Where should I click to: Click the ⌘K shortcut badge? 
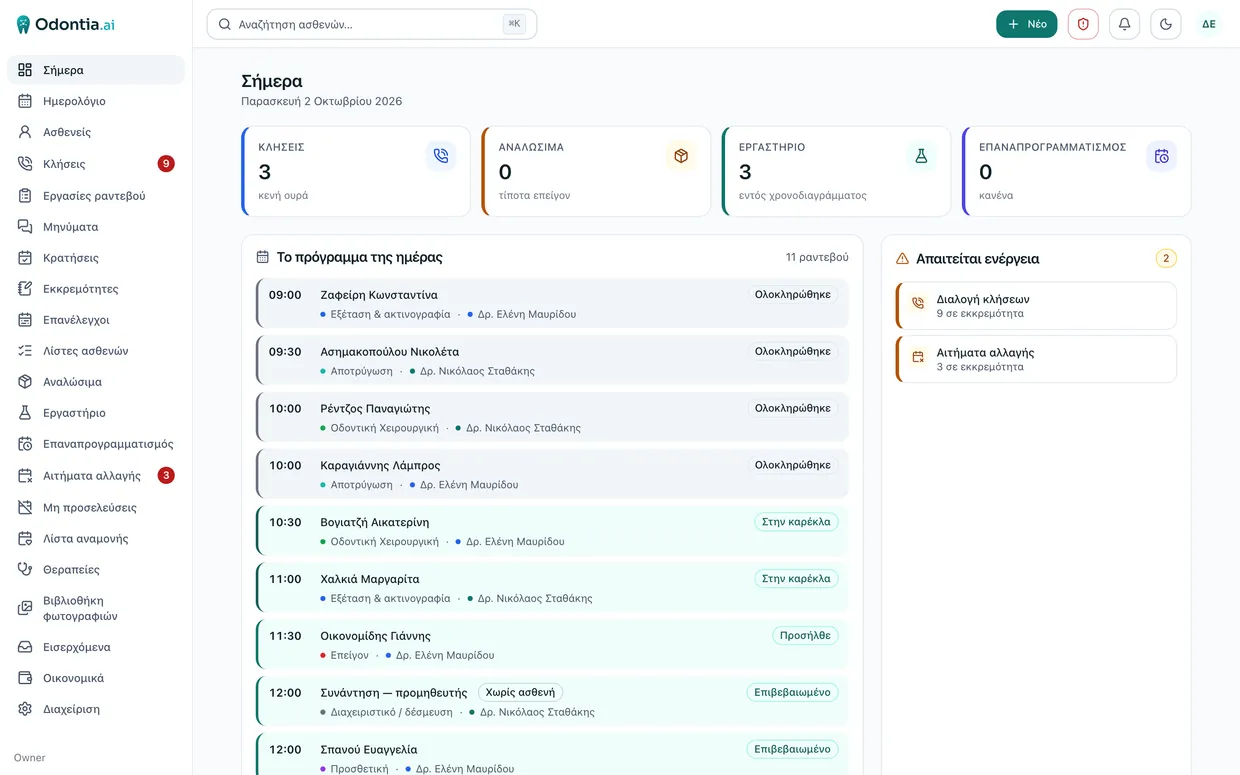coord(514,24)
